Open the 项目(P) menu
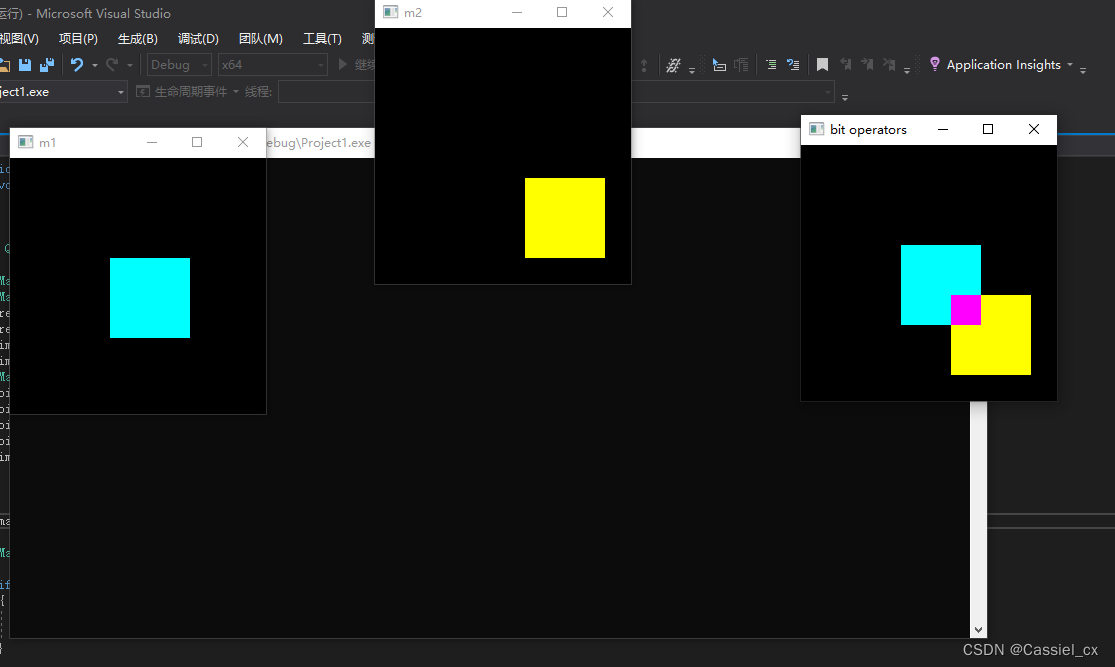Screen dimensions: 1115x667 click(78, 38)
